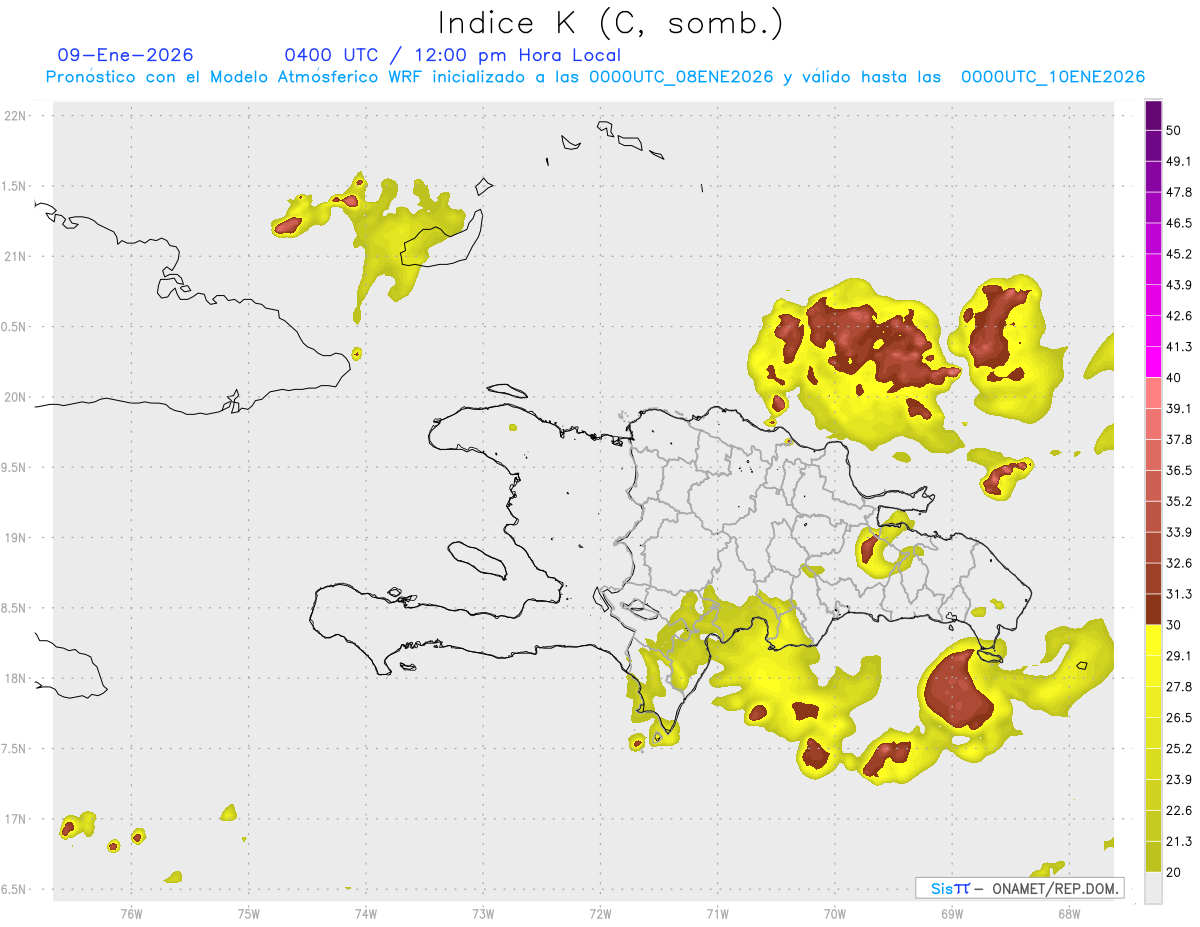
Task: Click the "19N" latitude label
Action: 16,538
